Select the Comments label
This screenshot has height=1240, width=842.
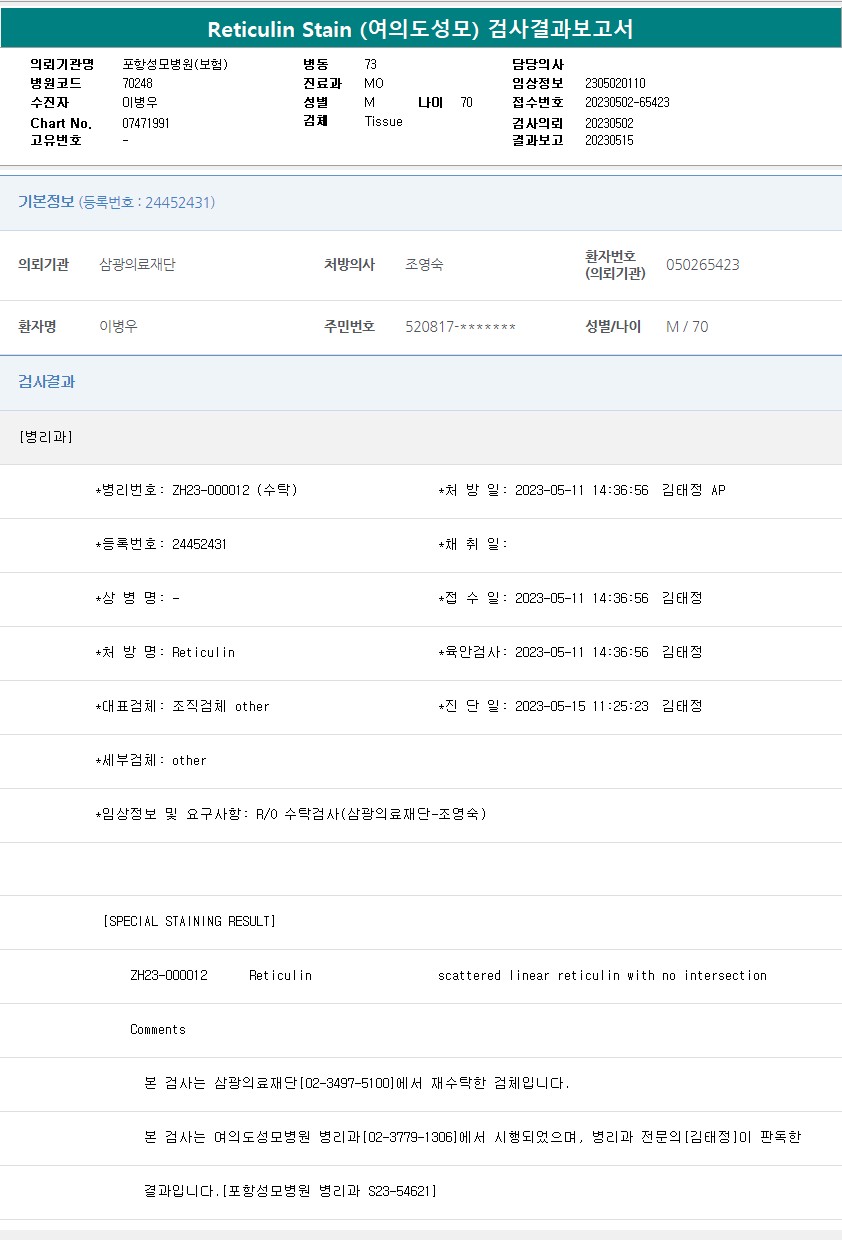tap(158, 1029)
